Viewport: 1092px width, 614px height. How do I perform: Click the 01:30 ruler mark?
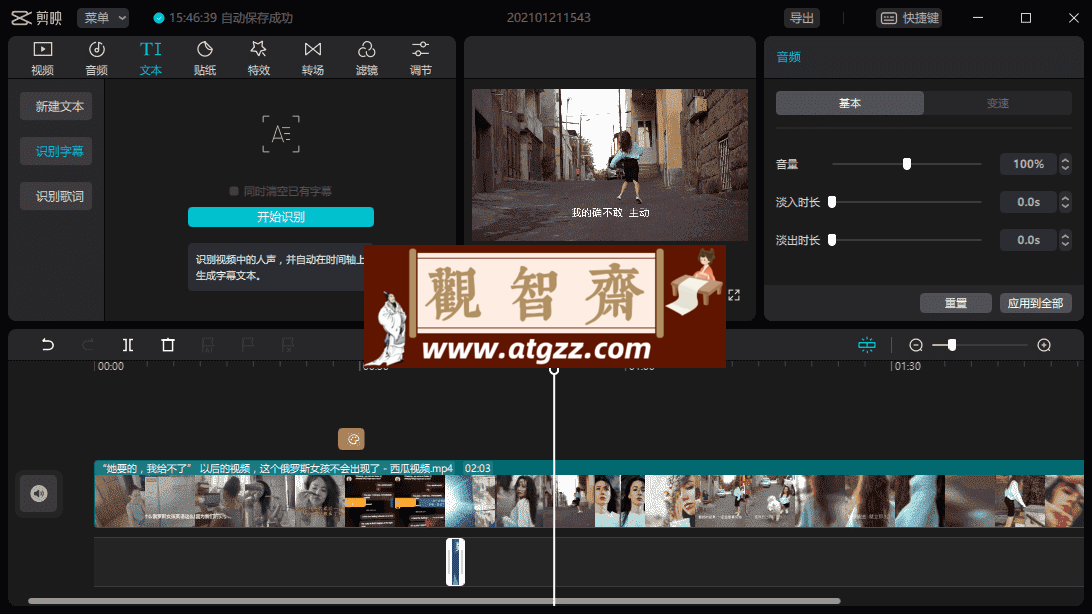click(x=907, y=366)
